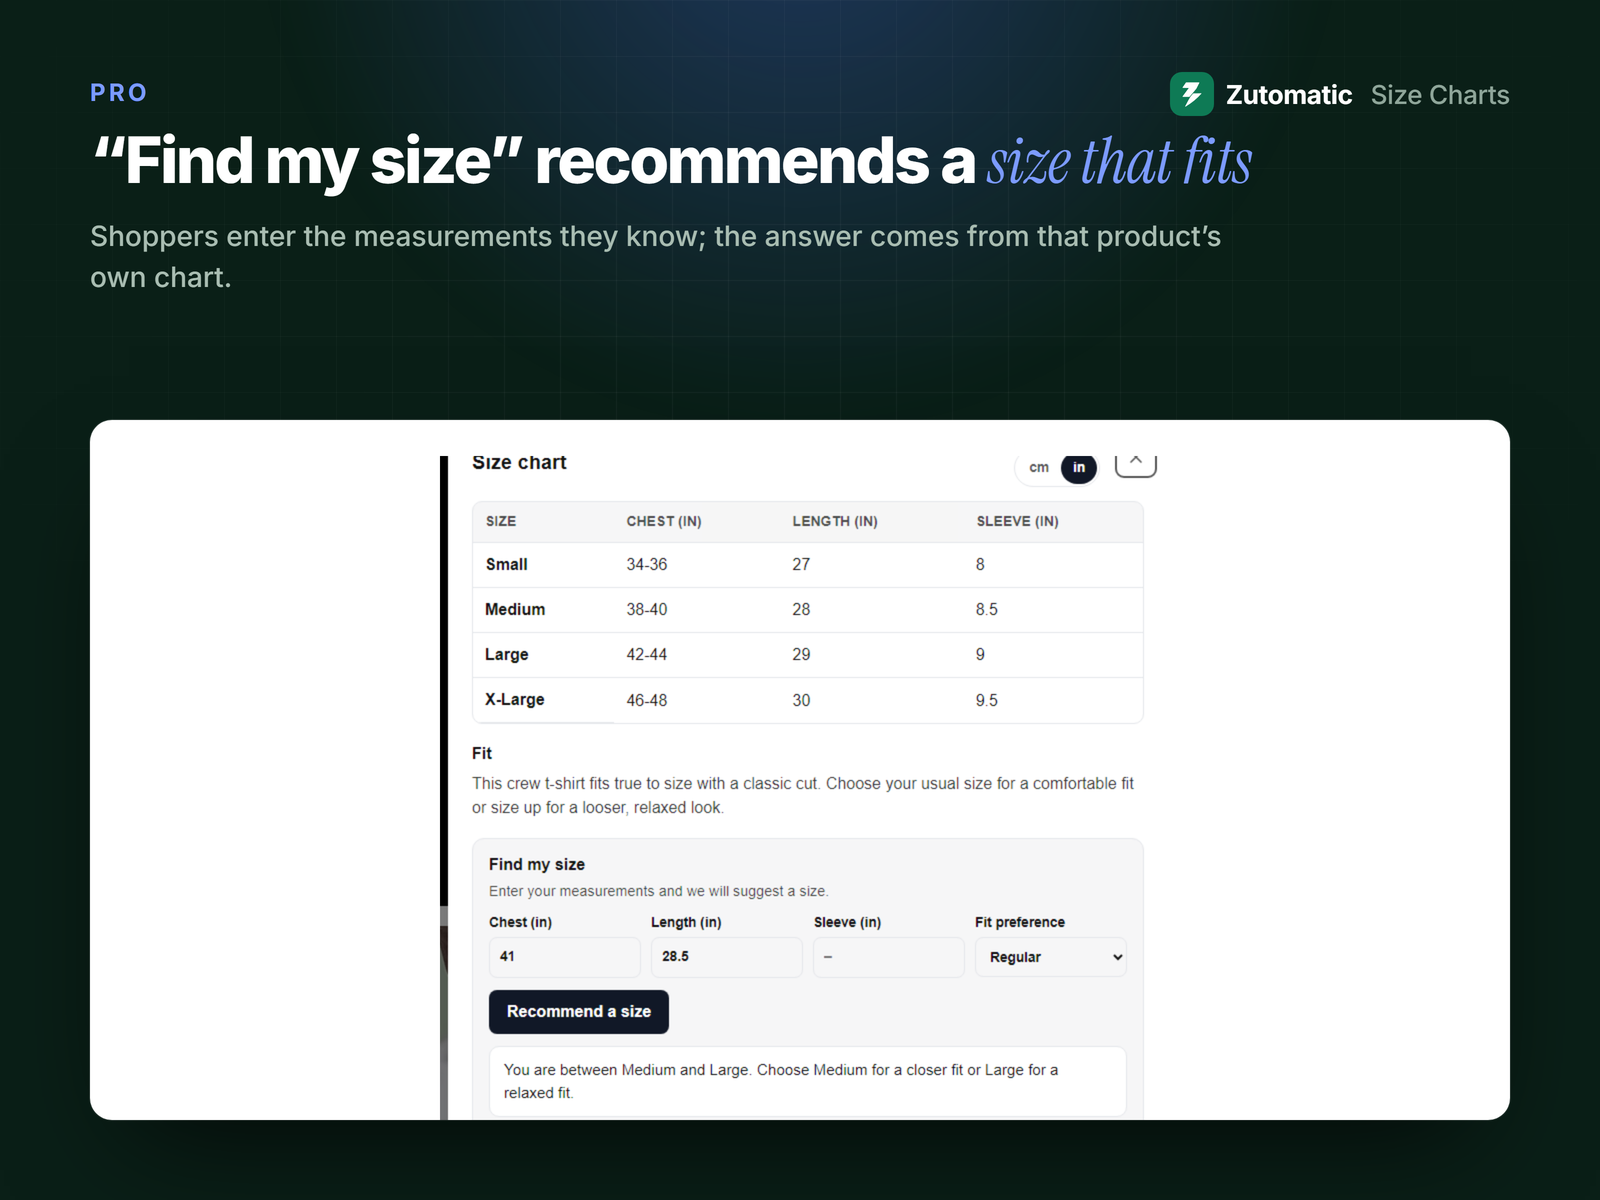The height and width of the screenshot is (1200, 1600).
Task: Click the Find my size panel heading
Action: coord(537,864)
